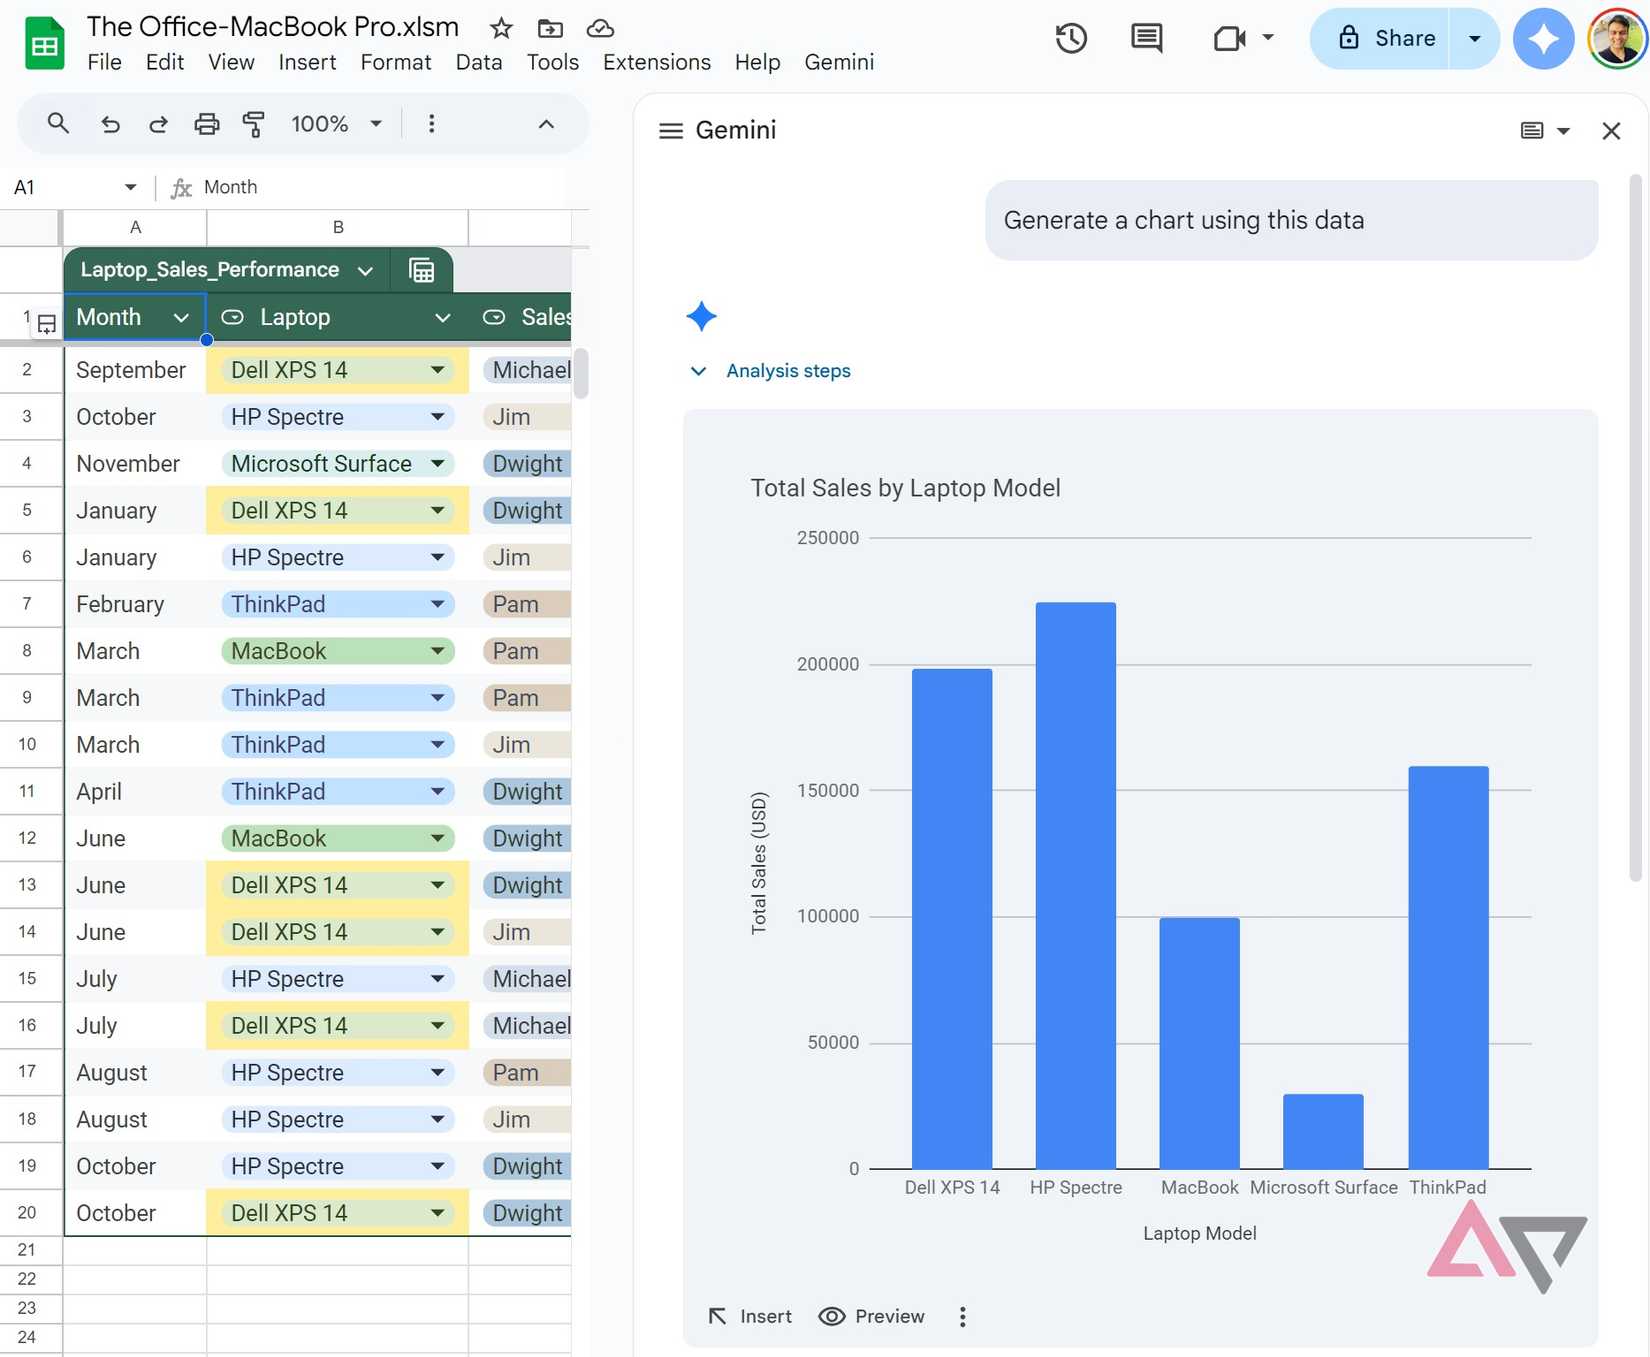Open the Gemini menu item

[839, 62]
